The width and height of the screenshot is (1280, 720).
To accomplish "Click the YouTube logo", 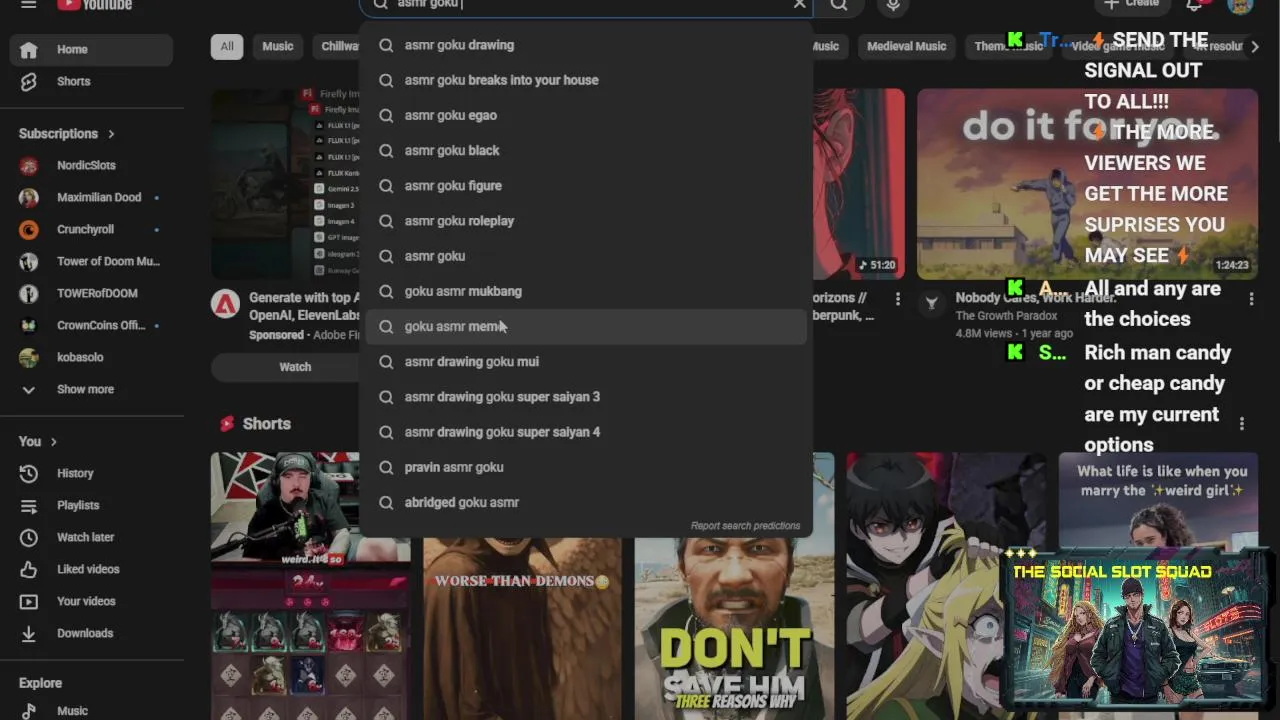I will [94, 4].
